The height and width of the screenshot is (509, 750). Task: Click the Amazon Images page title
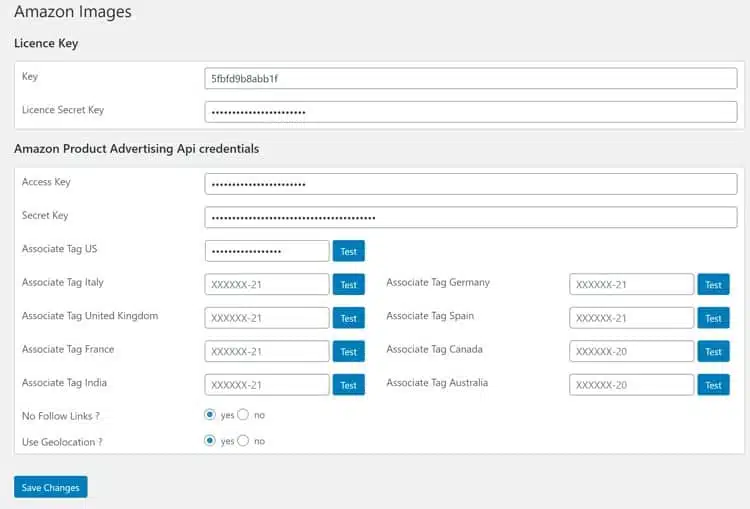click(73, 11)
